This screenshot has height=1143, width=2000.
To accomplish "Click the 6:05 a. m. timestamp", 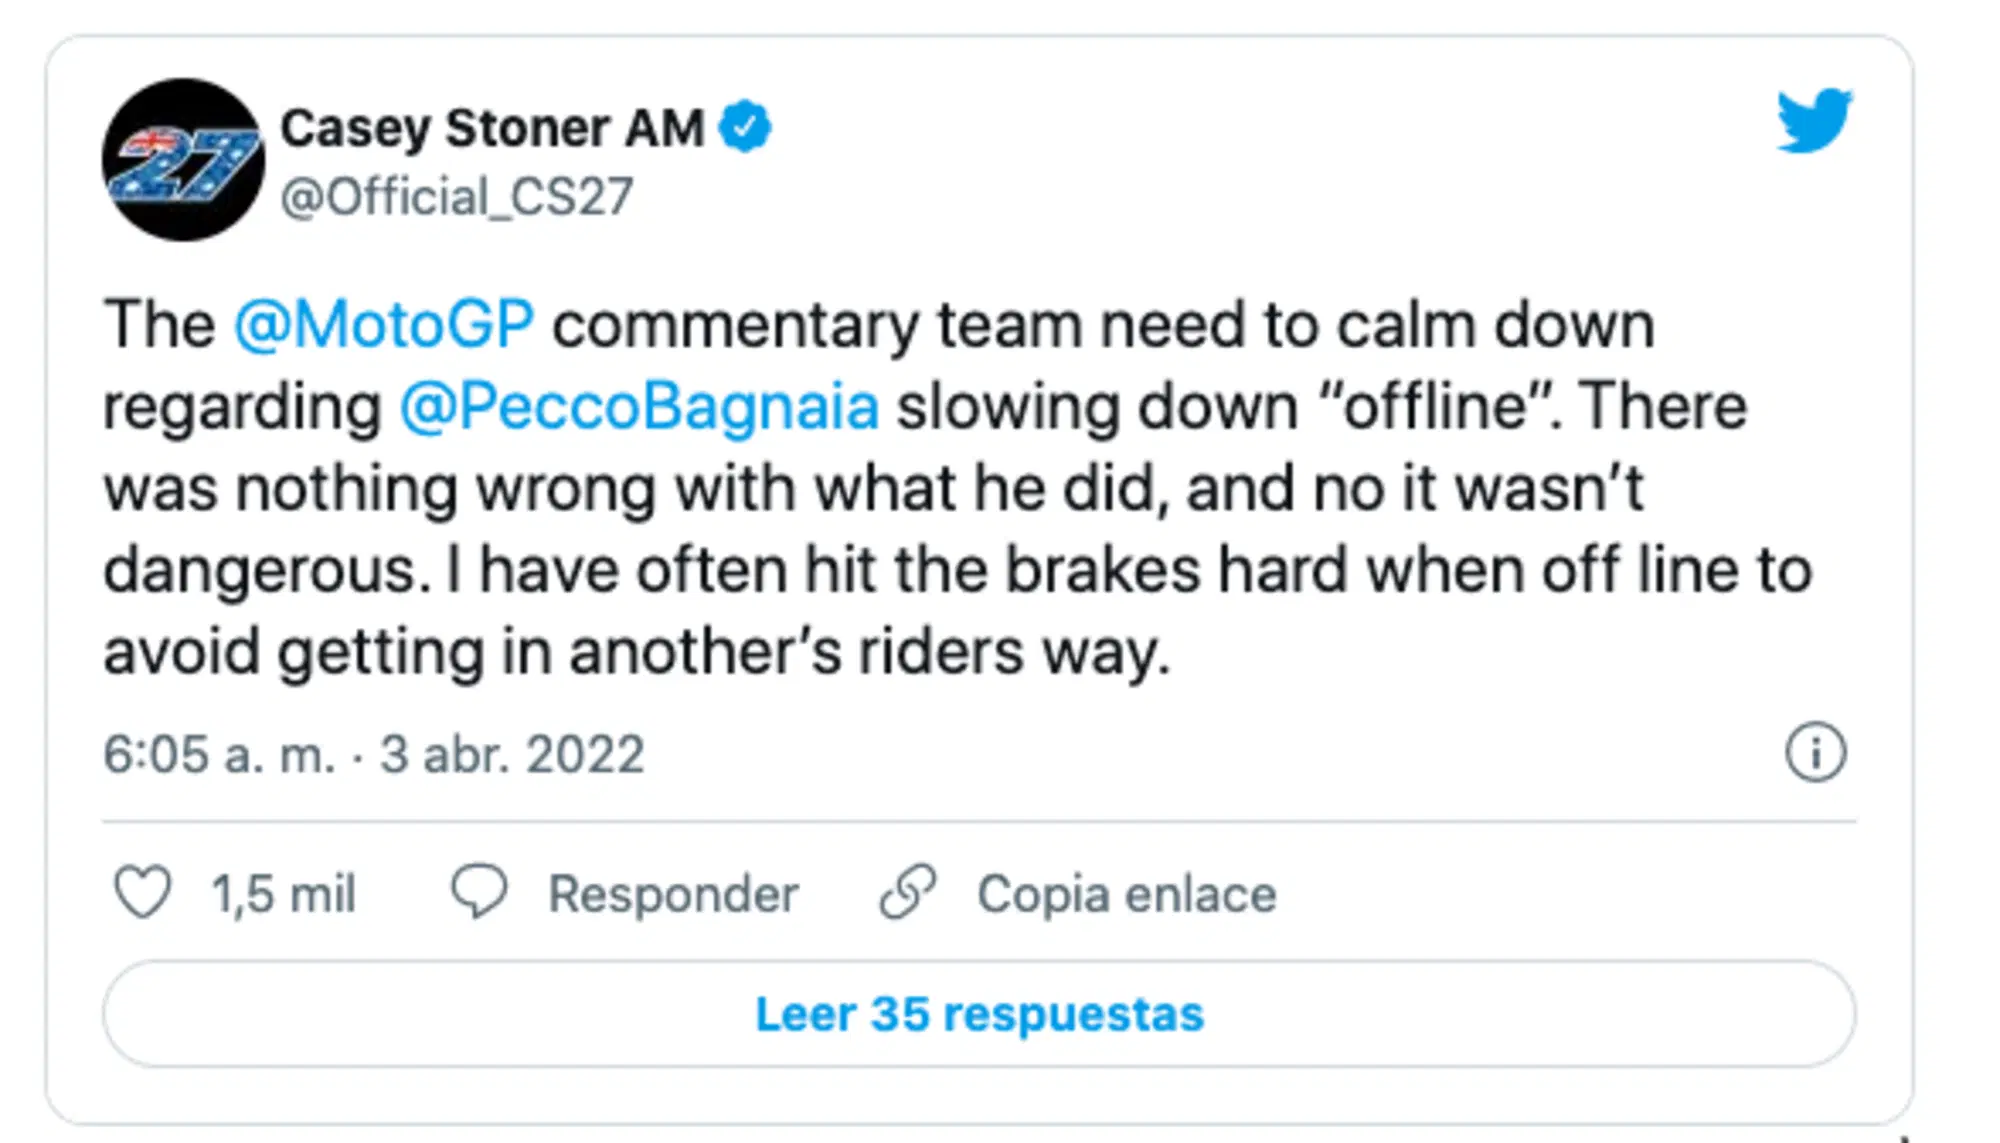I will coord(219,755).
